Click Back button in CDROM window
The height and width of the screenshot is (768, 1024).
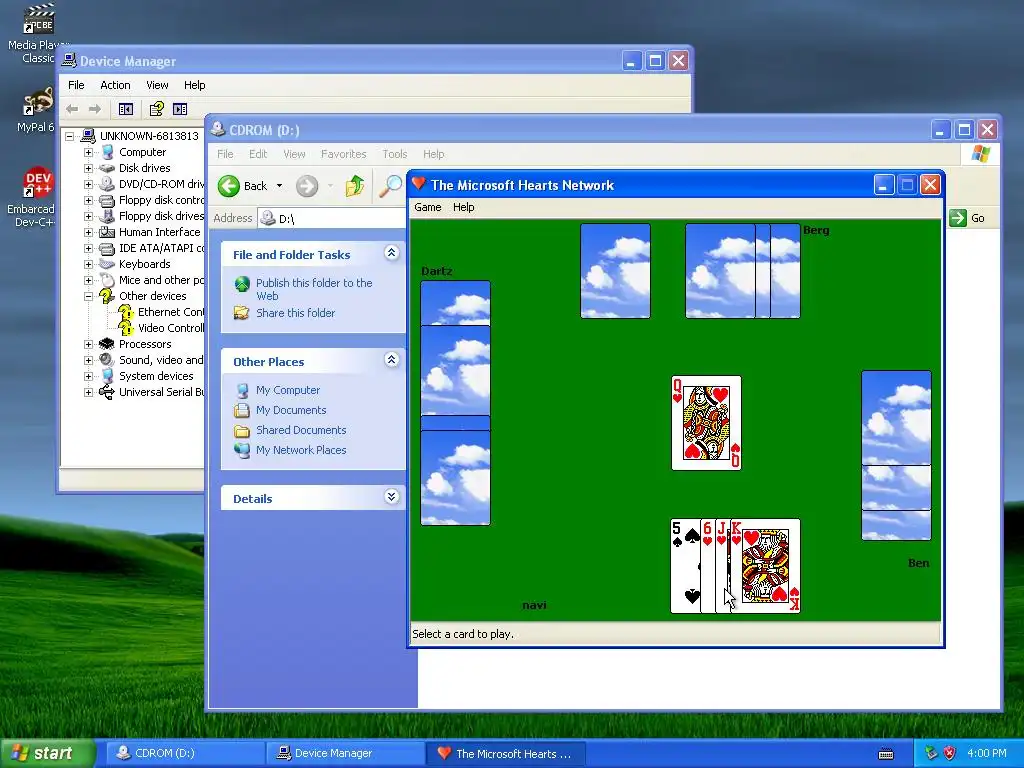coord(242,186)
